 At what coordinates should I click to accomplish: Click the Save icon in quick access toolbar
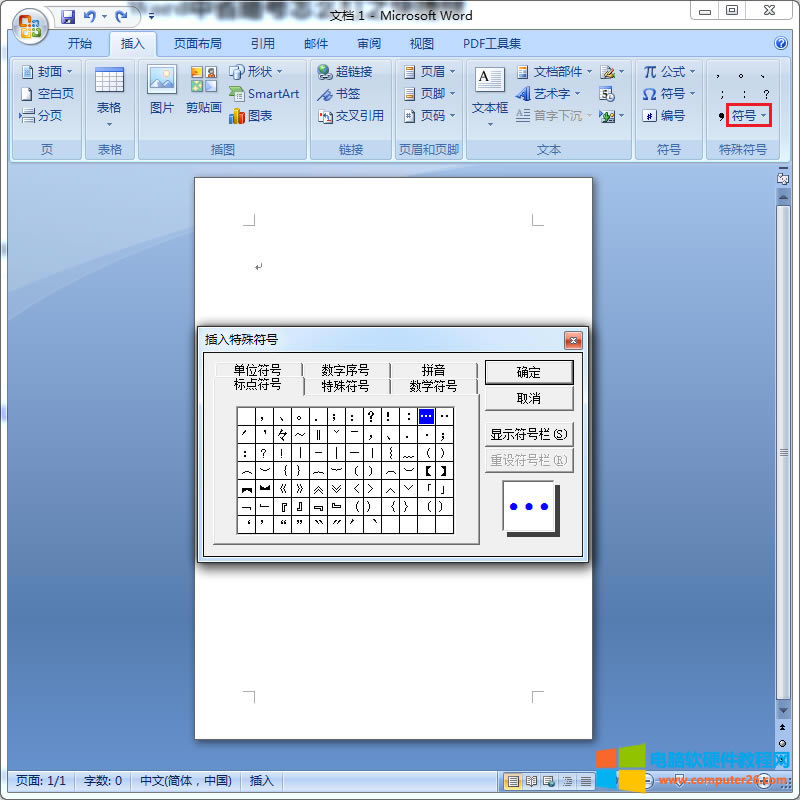(68, 17)
